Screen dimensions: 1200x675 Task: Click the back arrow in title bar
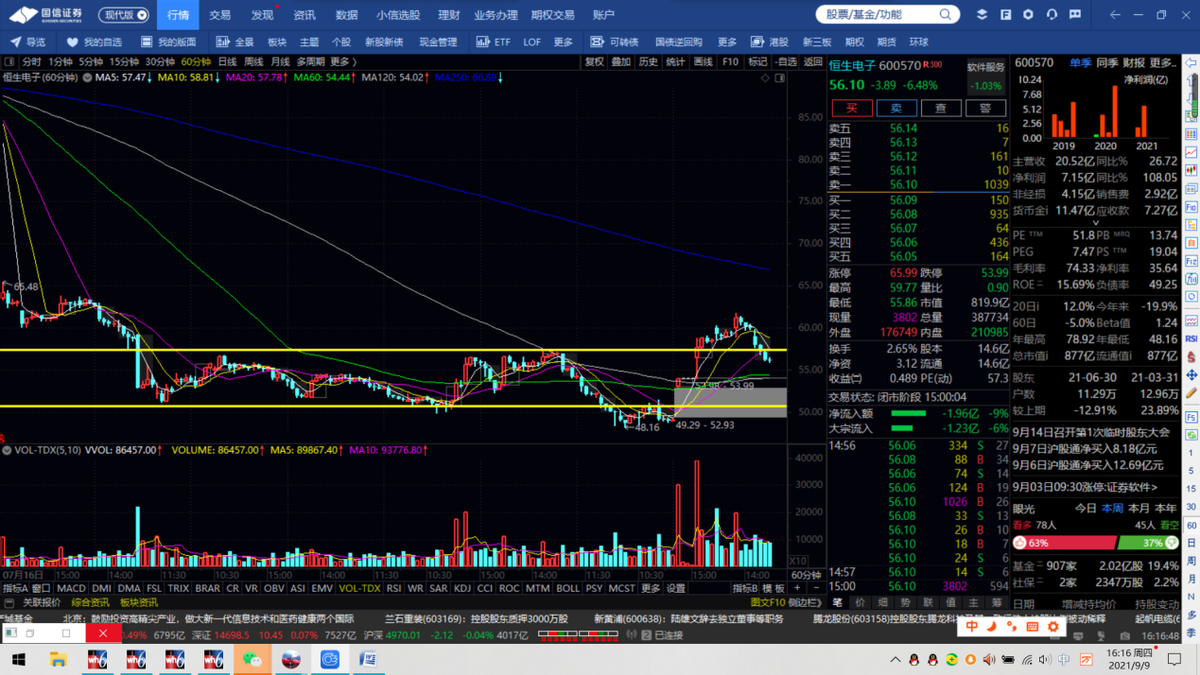(x=1115, y=14)
